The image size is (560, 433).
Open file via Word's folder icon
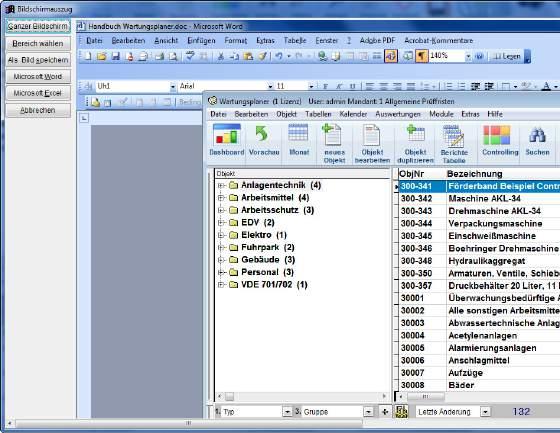tap(102, 56)
